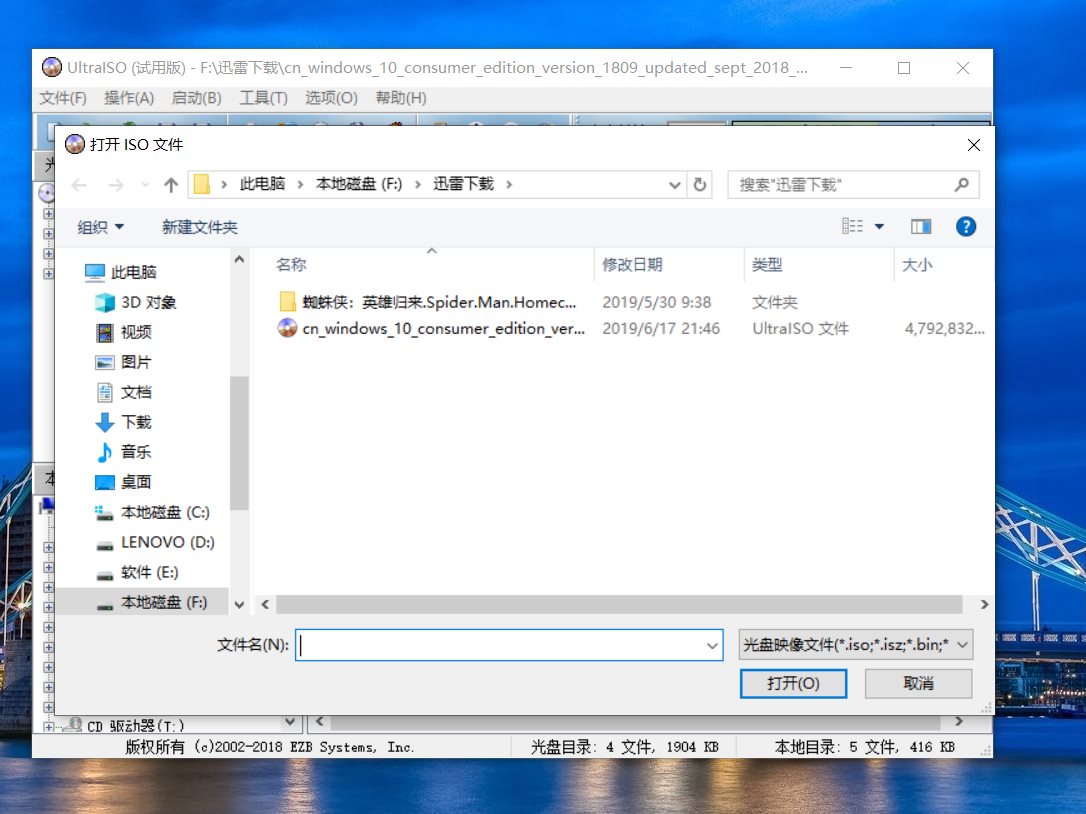This screenshot has width=1086, height=814.
Task: Open the 组织 dropdown menu
Action: [x=100, y=227]
